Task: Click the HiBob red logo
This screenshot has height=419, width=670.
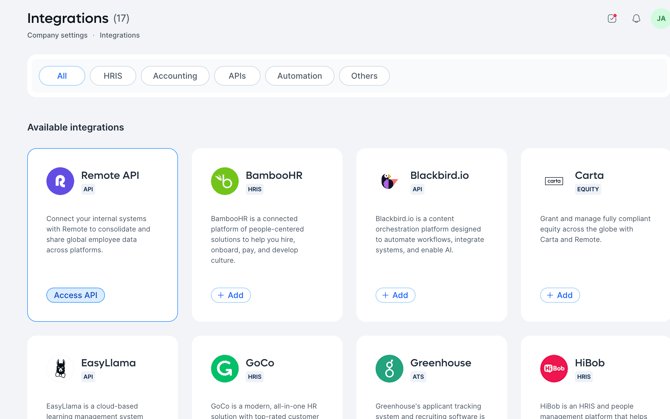Action: pyautogui.click(x=554, y=369)
